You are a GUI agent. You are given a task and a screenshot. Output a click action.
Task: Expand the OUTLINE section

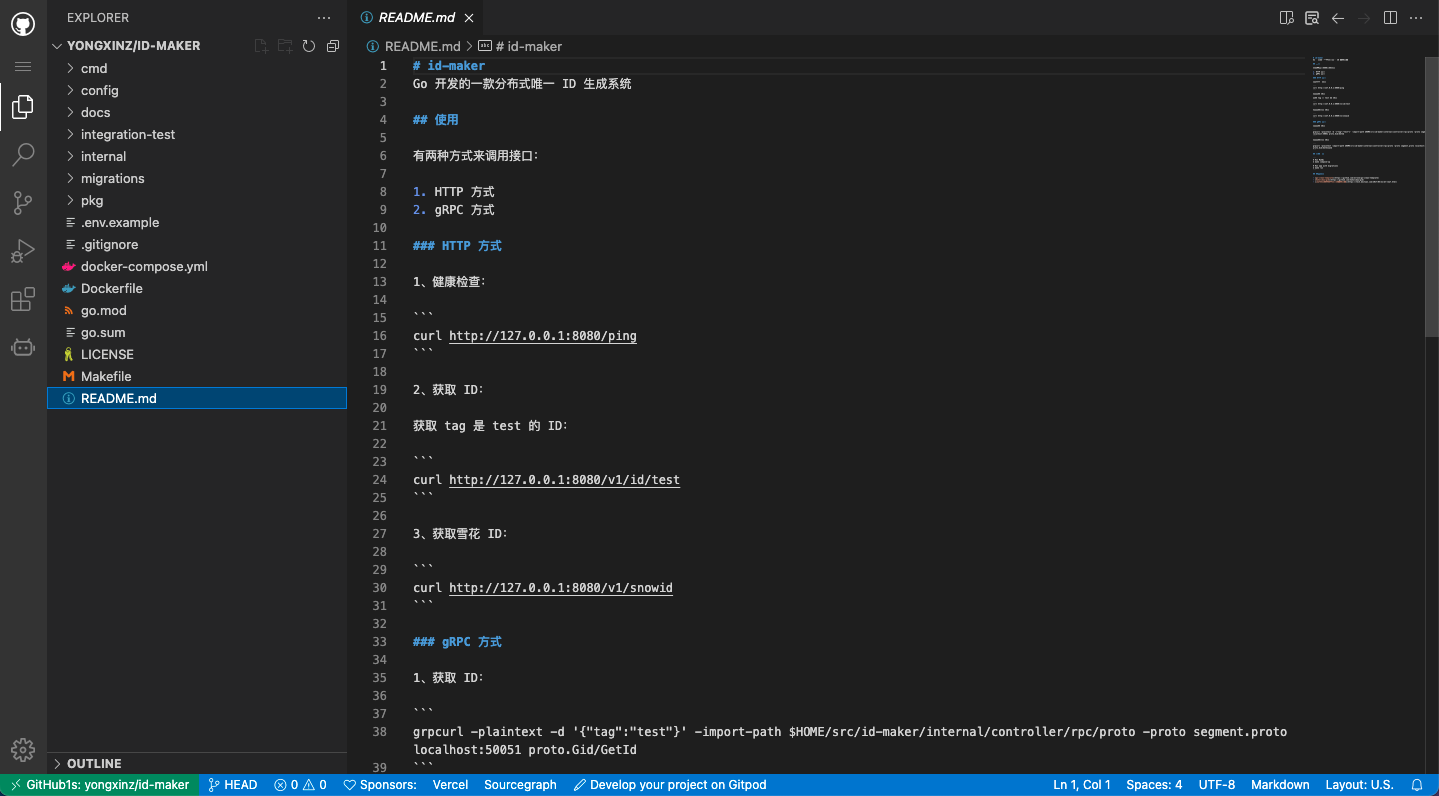tap(94, 763)
